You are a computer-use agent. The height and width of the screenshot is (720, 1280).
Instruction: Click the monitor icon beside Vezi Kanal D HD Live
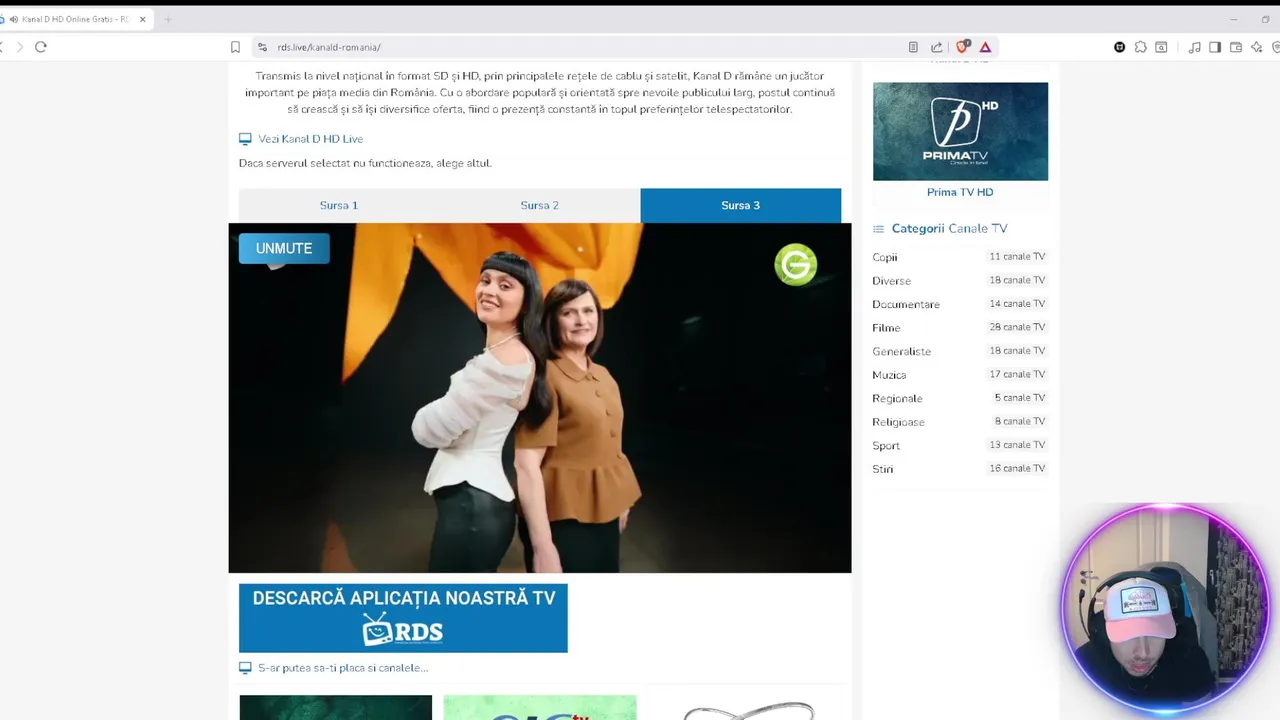(x=245, y=139)
